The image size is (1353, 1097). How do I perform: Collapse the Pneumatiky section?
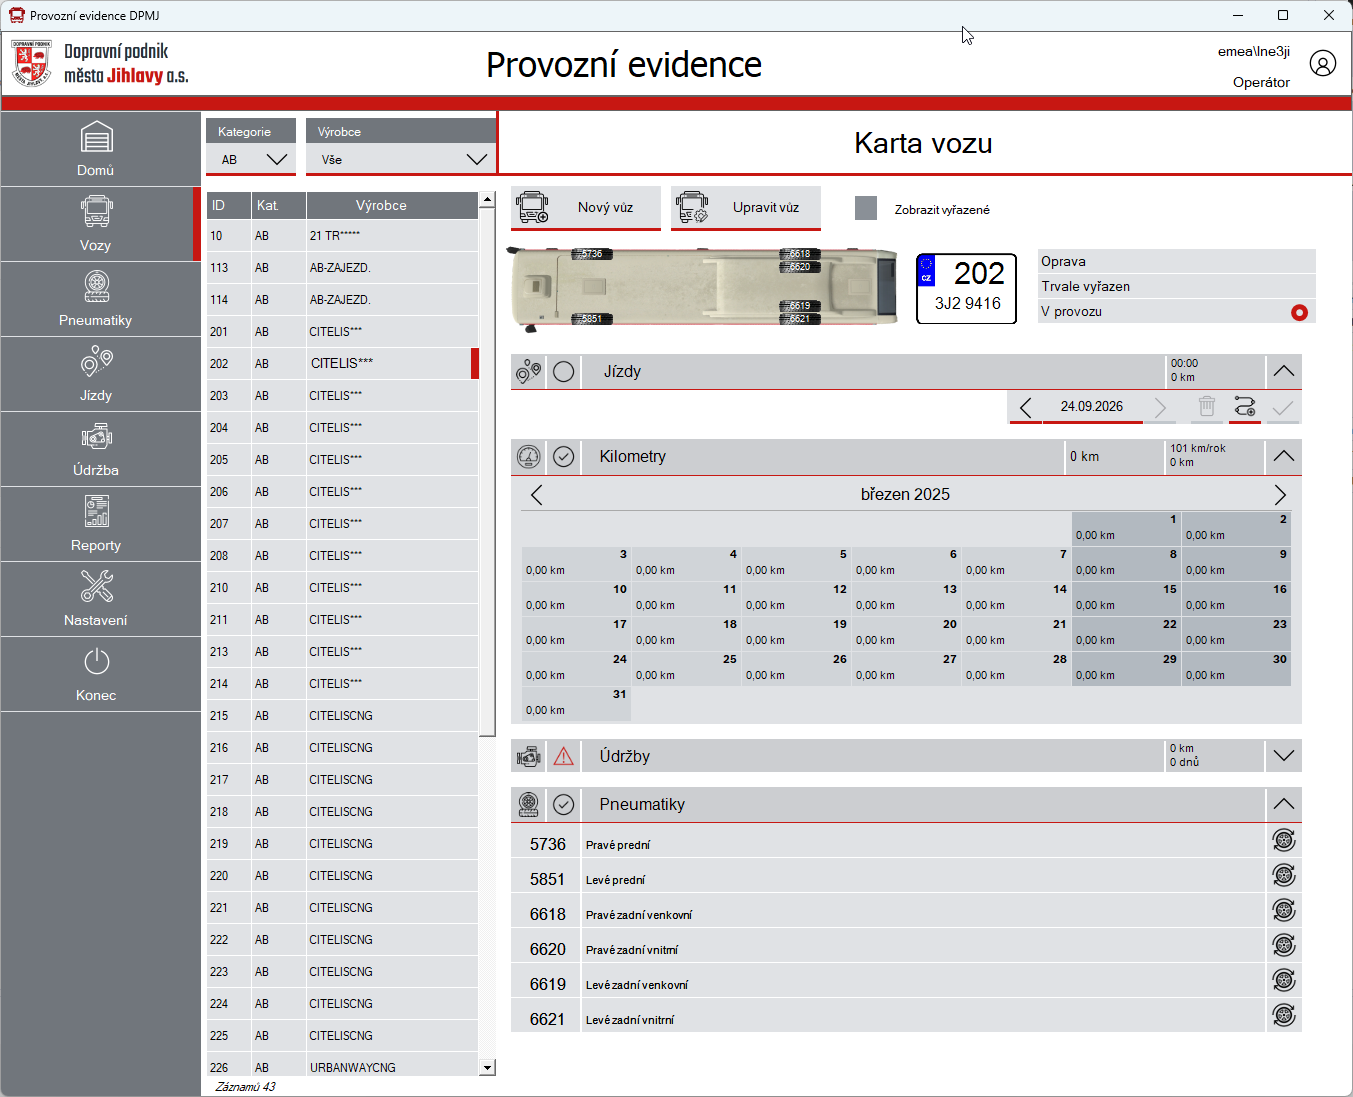click(1284, 804)
